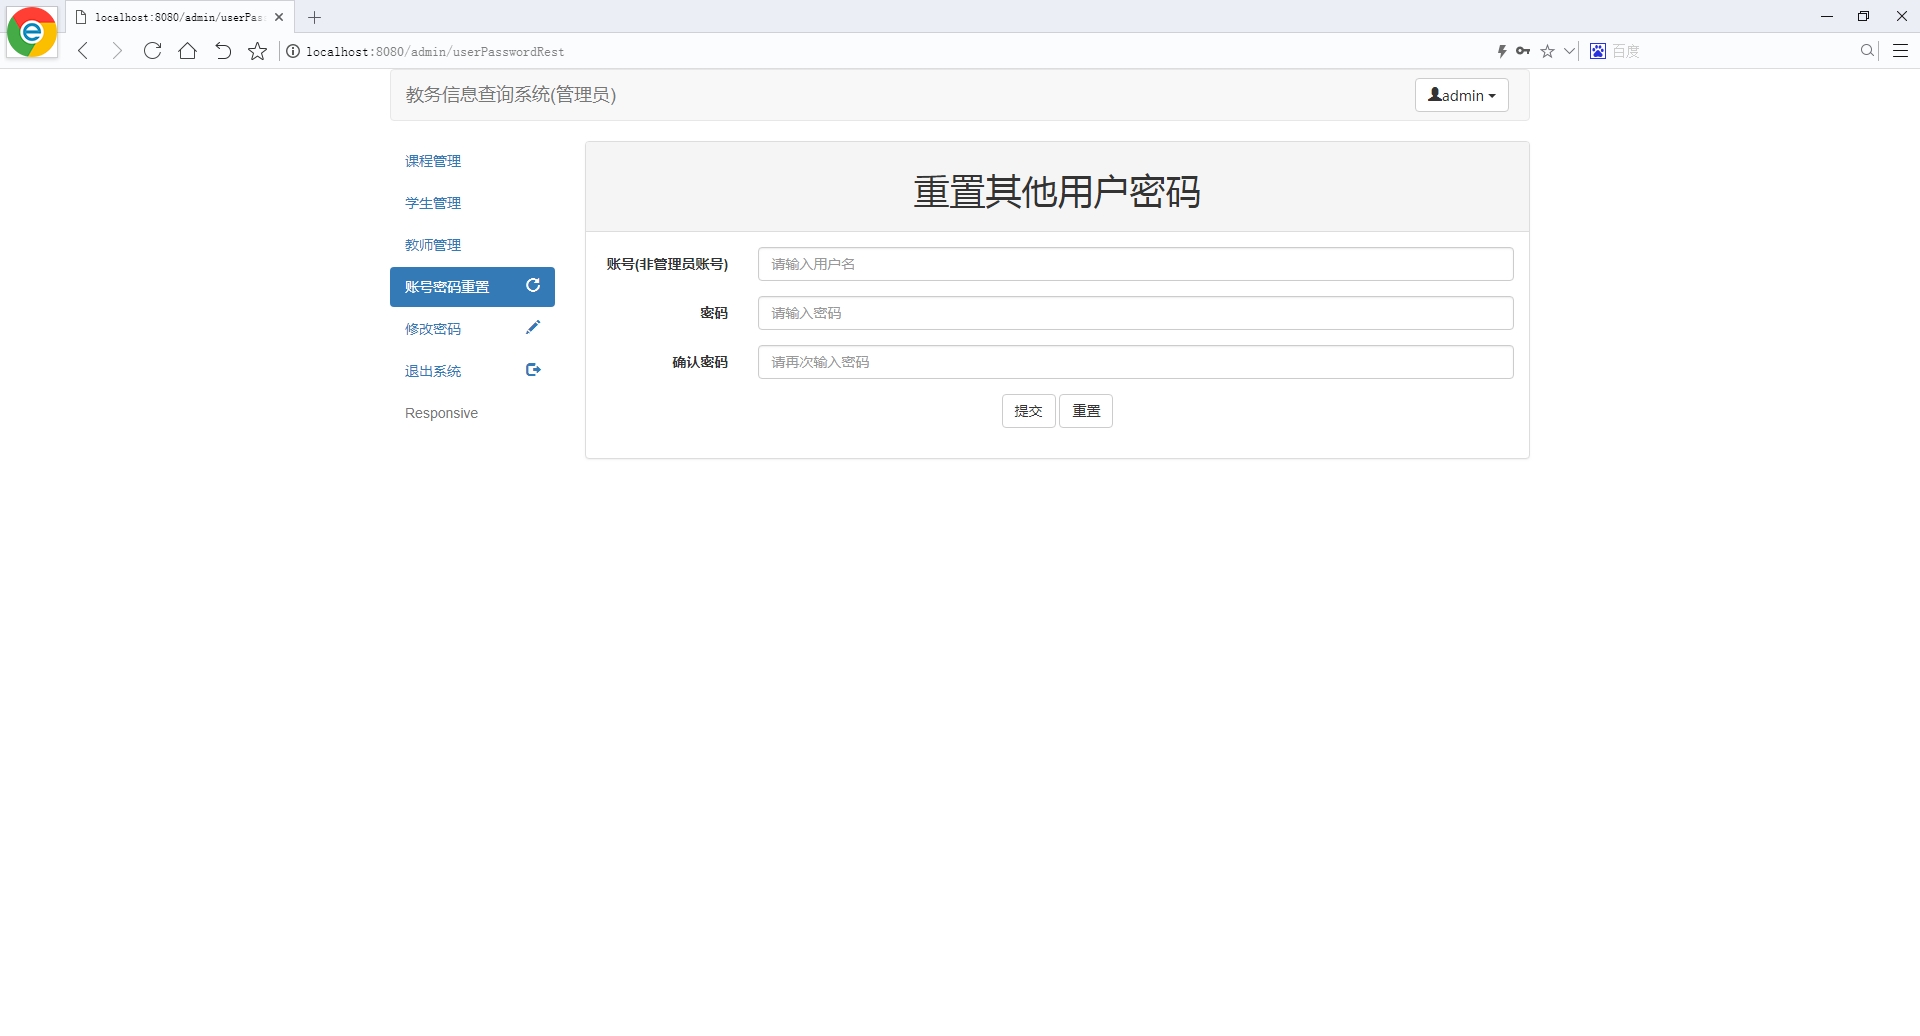Expand the chevron beside favorites star
Image resolution: width=1920 pixels, height=1036 pixels.
coord(1569,51)
